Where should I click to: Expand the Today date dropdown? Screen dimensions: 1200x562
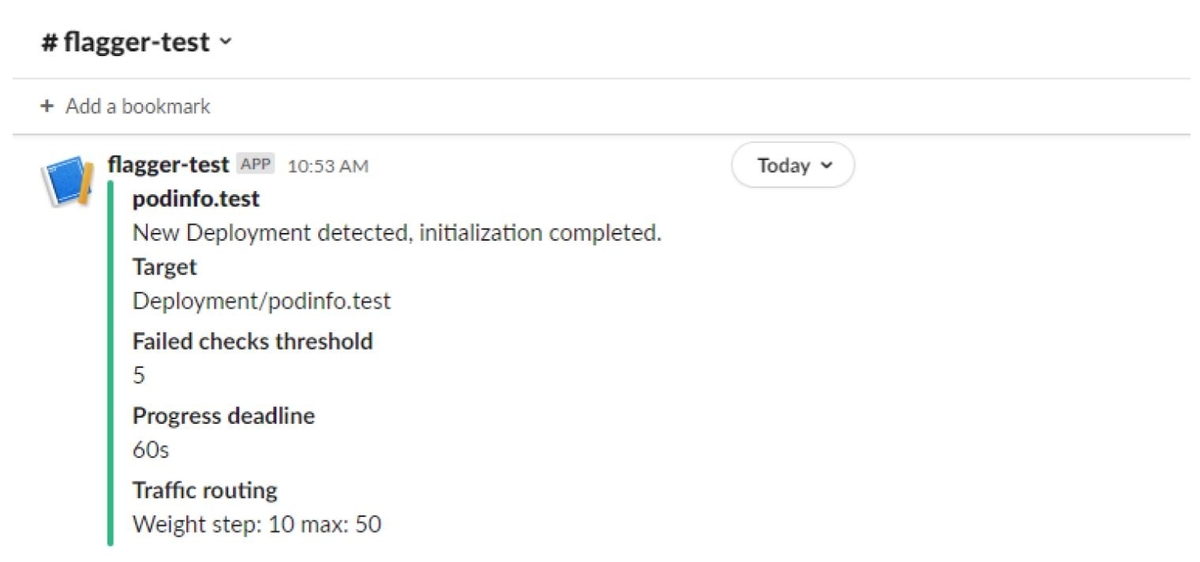pyautogui.click(x=793, y=166)
